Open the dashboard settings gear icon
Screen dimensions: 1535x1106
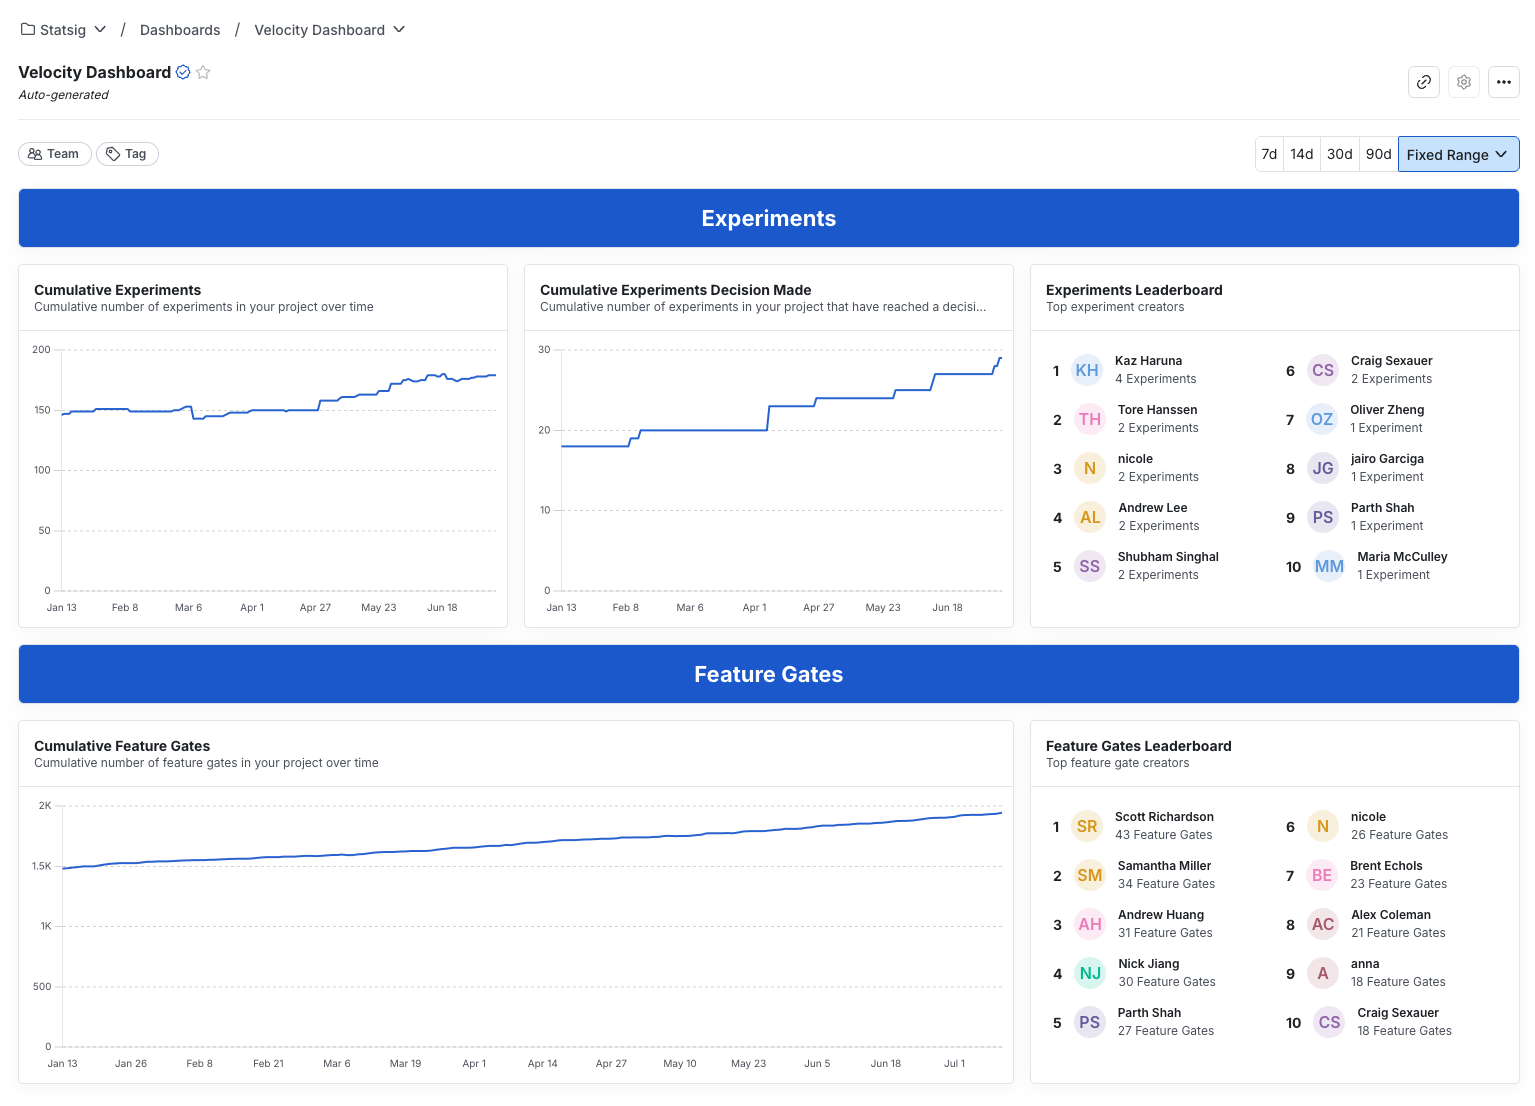click(1464, 82)
